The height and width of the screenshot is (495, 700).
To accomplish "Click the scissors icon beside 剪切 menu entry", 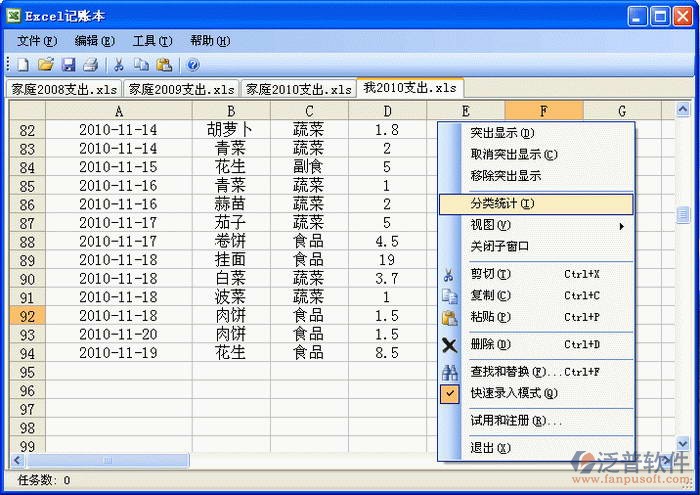I will [x=449, y=274].
